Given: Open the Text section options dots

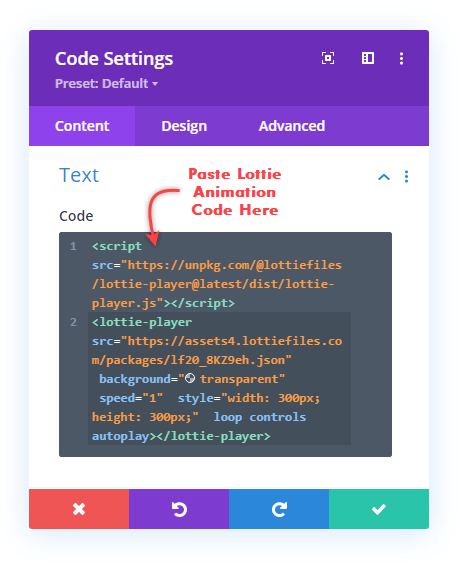Looking at the screenshot, I should coord(406,177).
